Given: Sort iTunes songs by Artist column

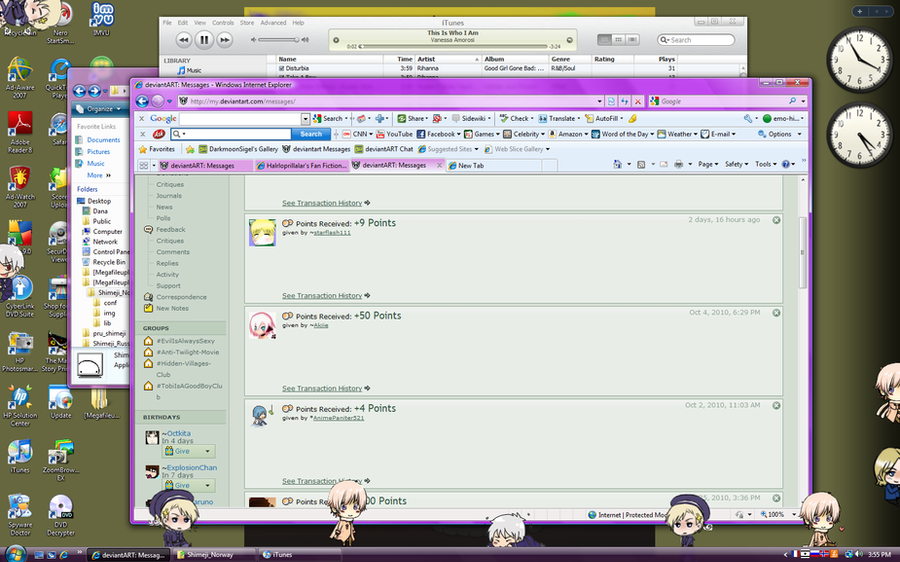Looking at the screenshot, I should pyautogui.click(x=448, y=59).
